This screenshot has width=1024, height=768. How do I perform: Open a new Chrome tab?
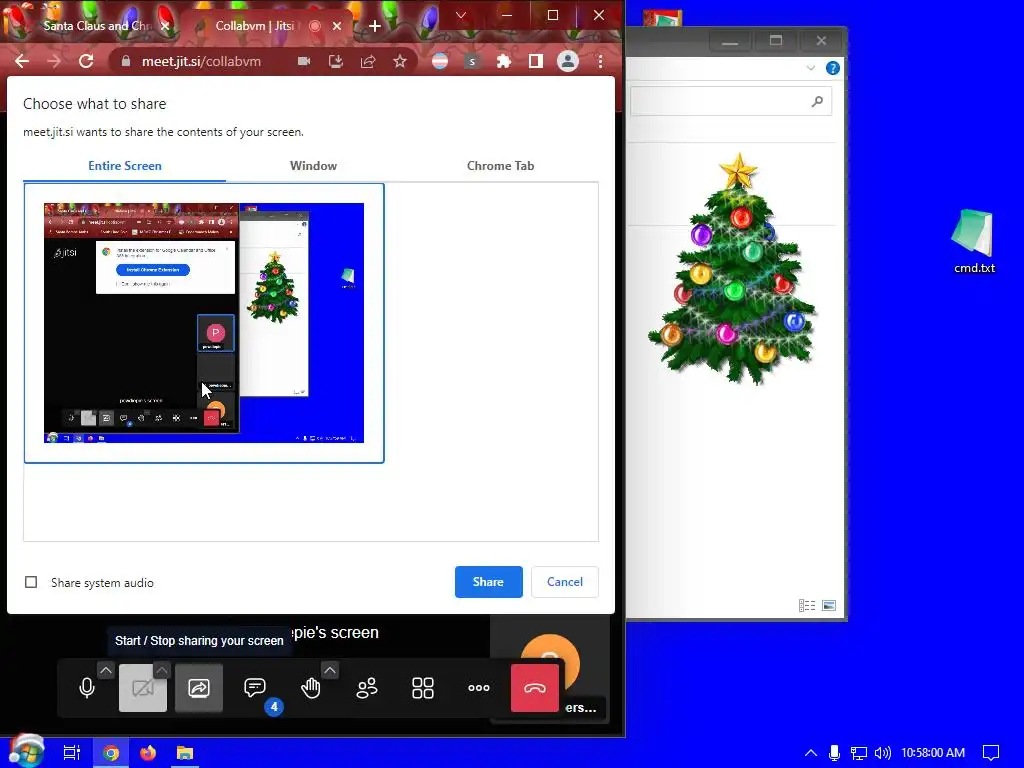375,26
